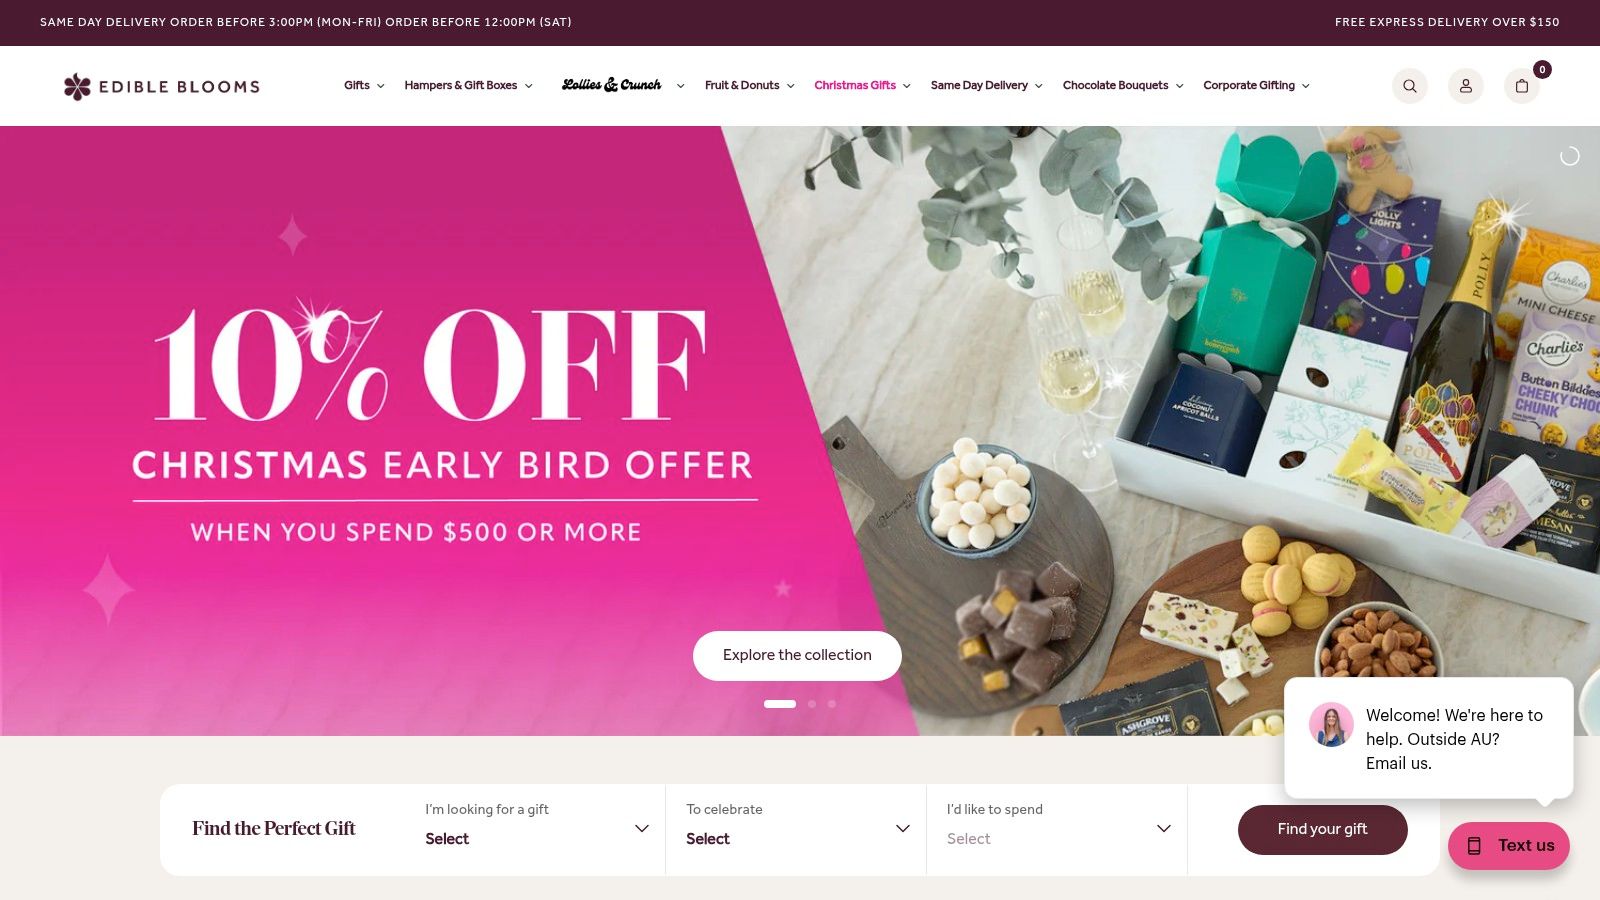Open the search icon in header
Image resolution: width=1600 pixels, height=900 pixels.
[1410, 86]
